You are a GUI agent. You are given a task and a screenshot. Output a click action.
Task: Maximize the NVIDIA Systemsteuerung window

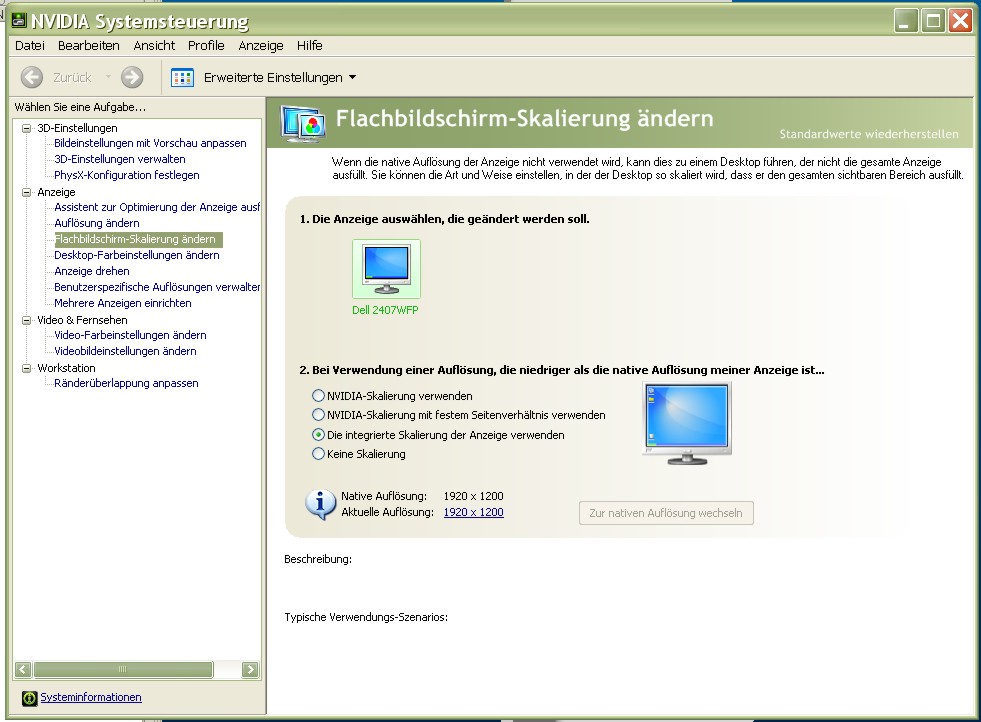point(933,21)
